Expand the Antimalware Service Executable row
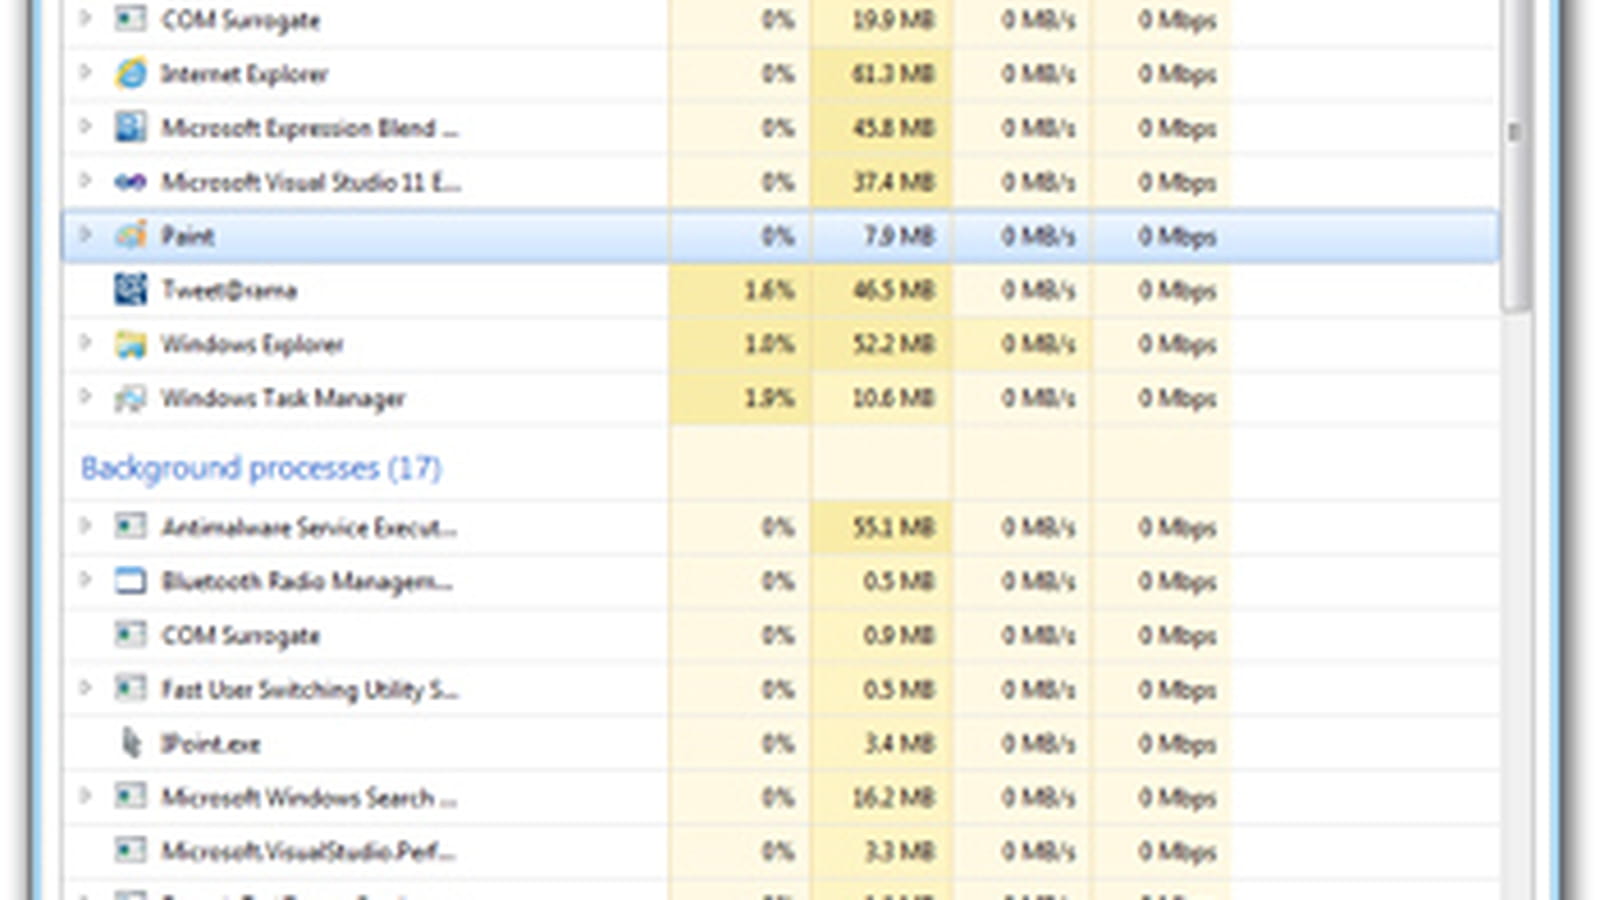Viewport: 1600px width, 900px height. (86, 526)
